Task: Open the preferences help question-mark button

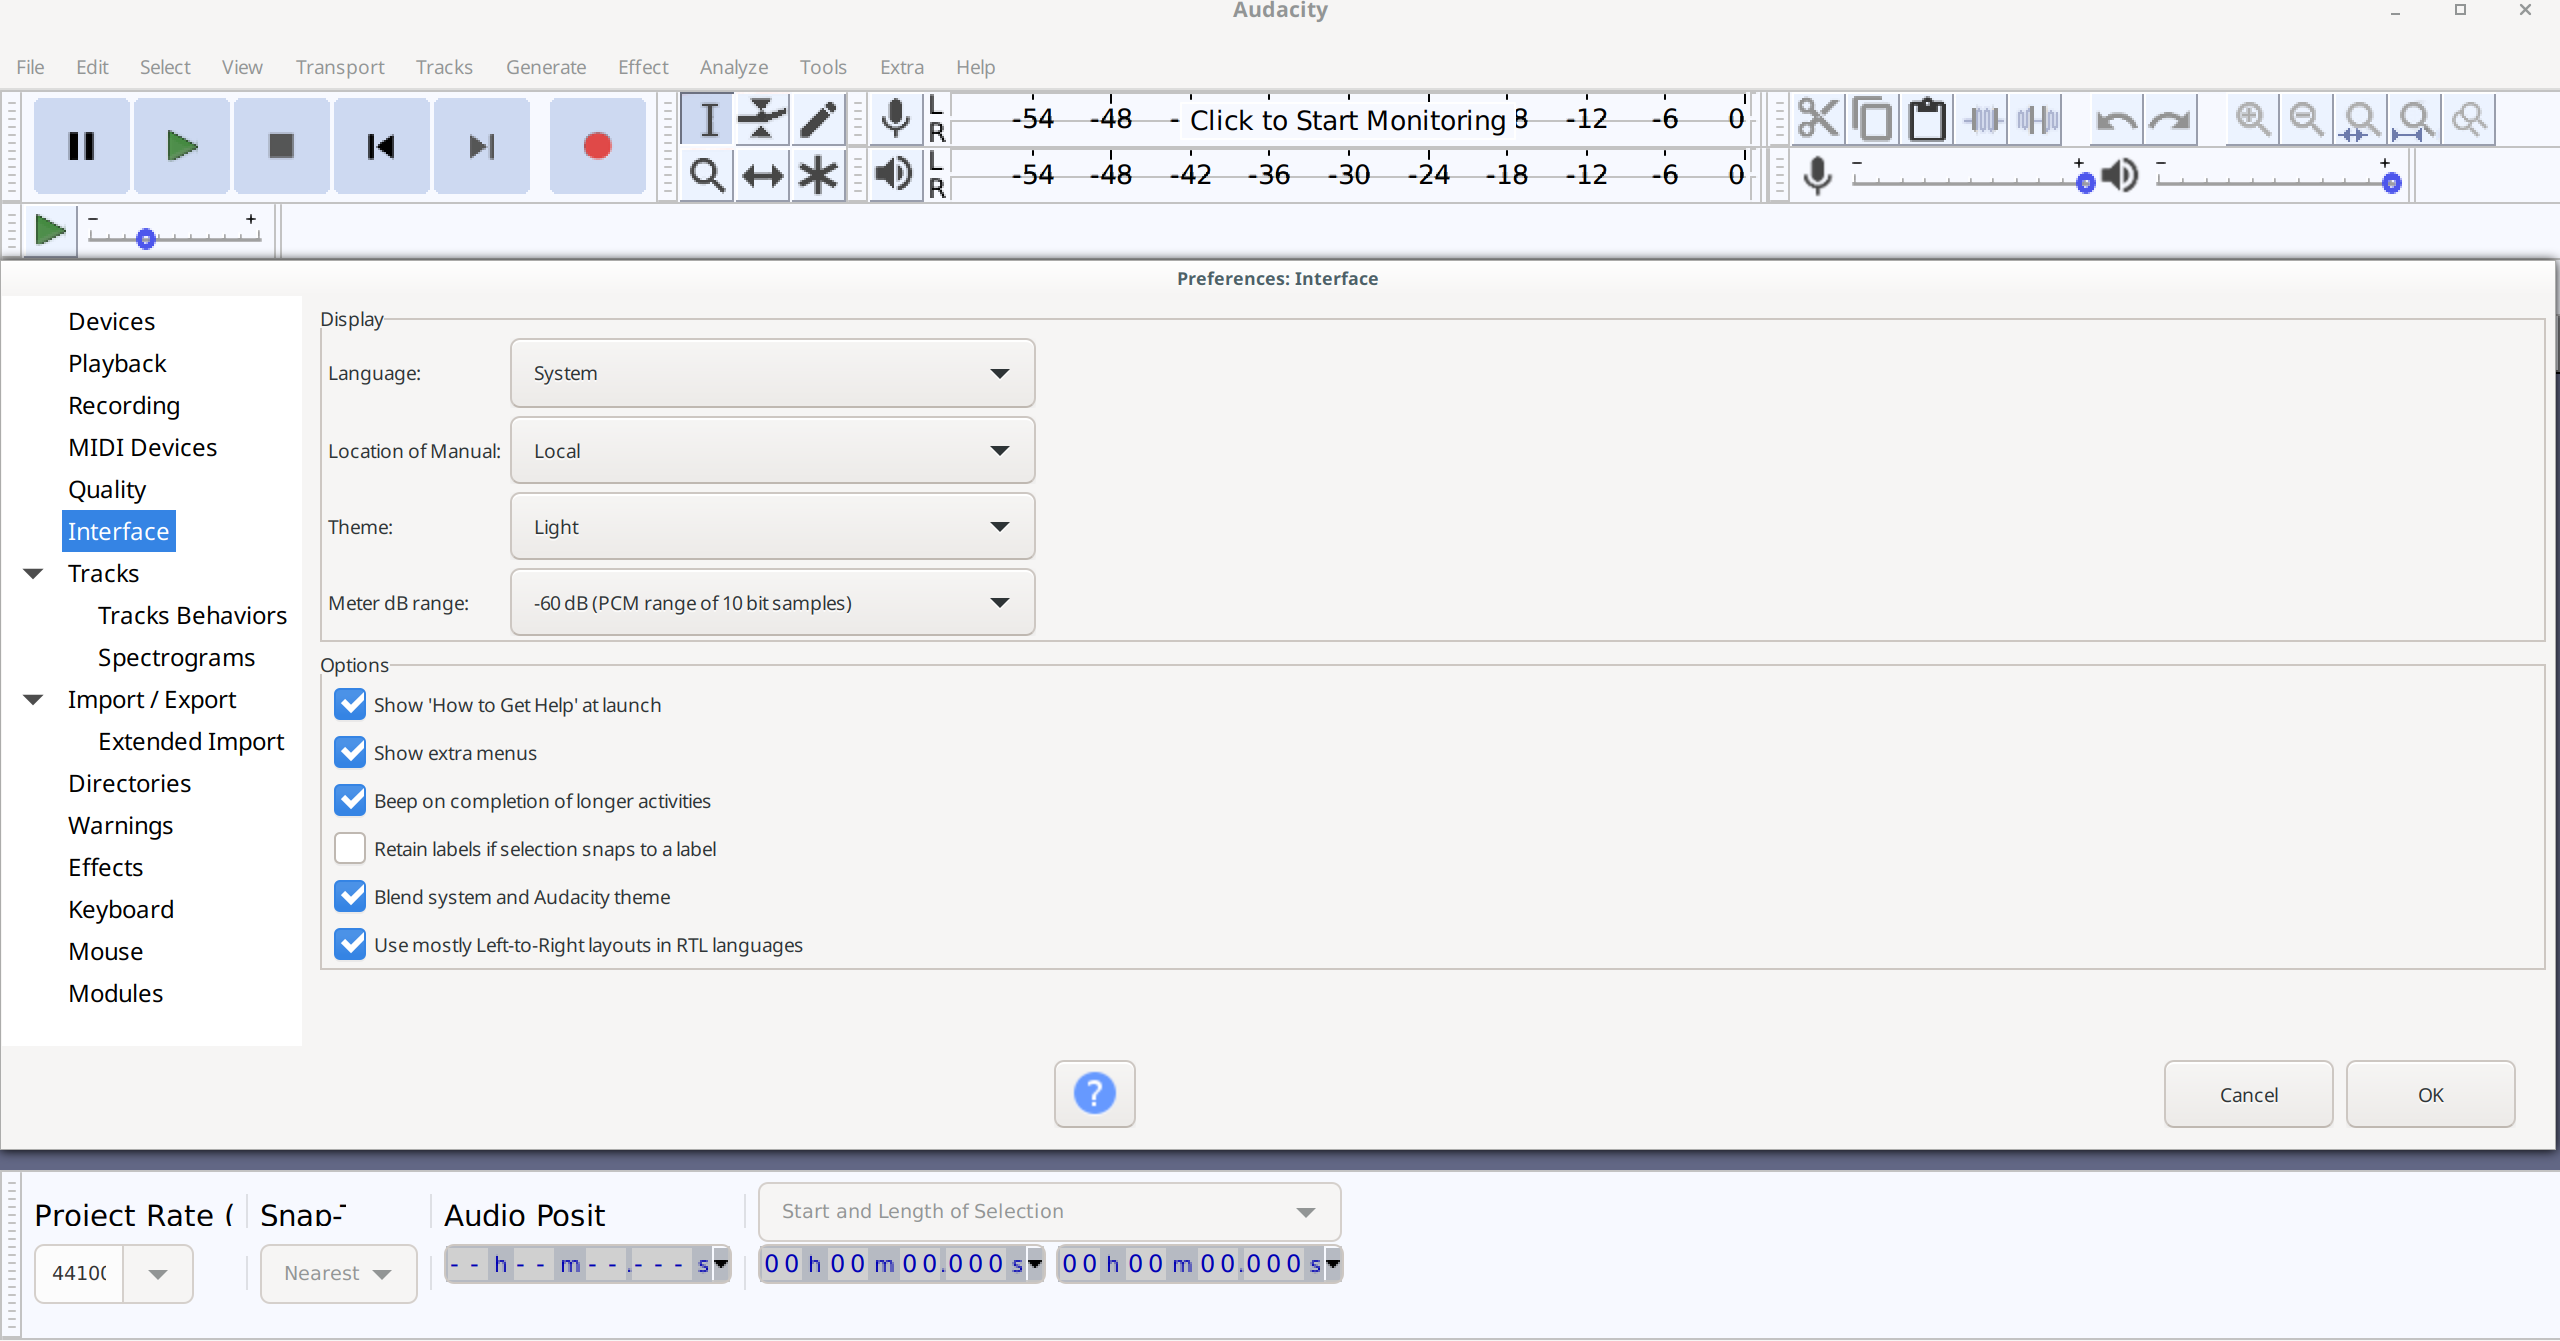Action: click(1094, 1093)
